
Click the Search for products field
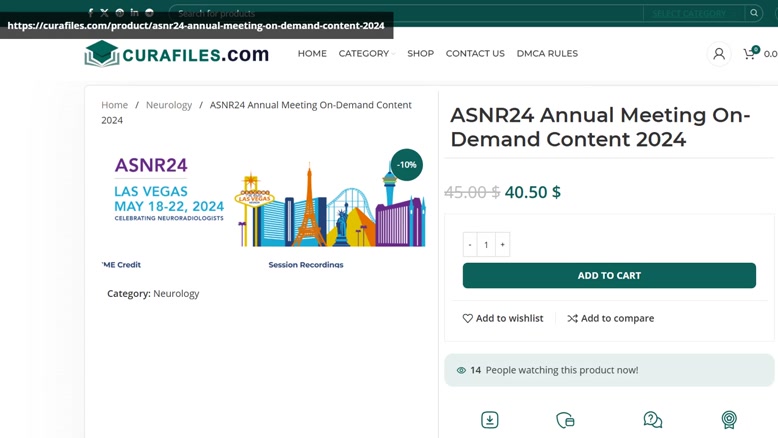pos(406,13)
